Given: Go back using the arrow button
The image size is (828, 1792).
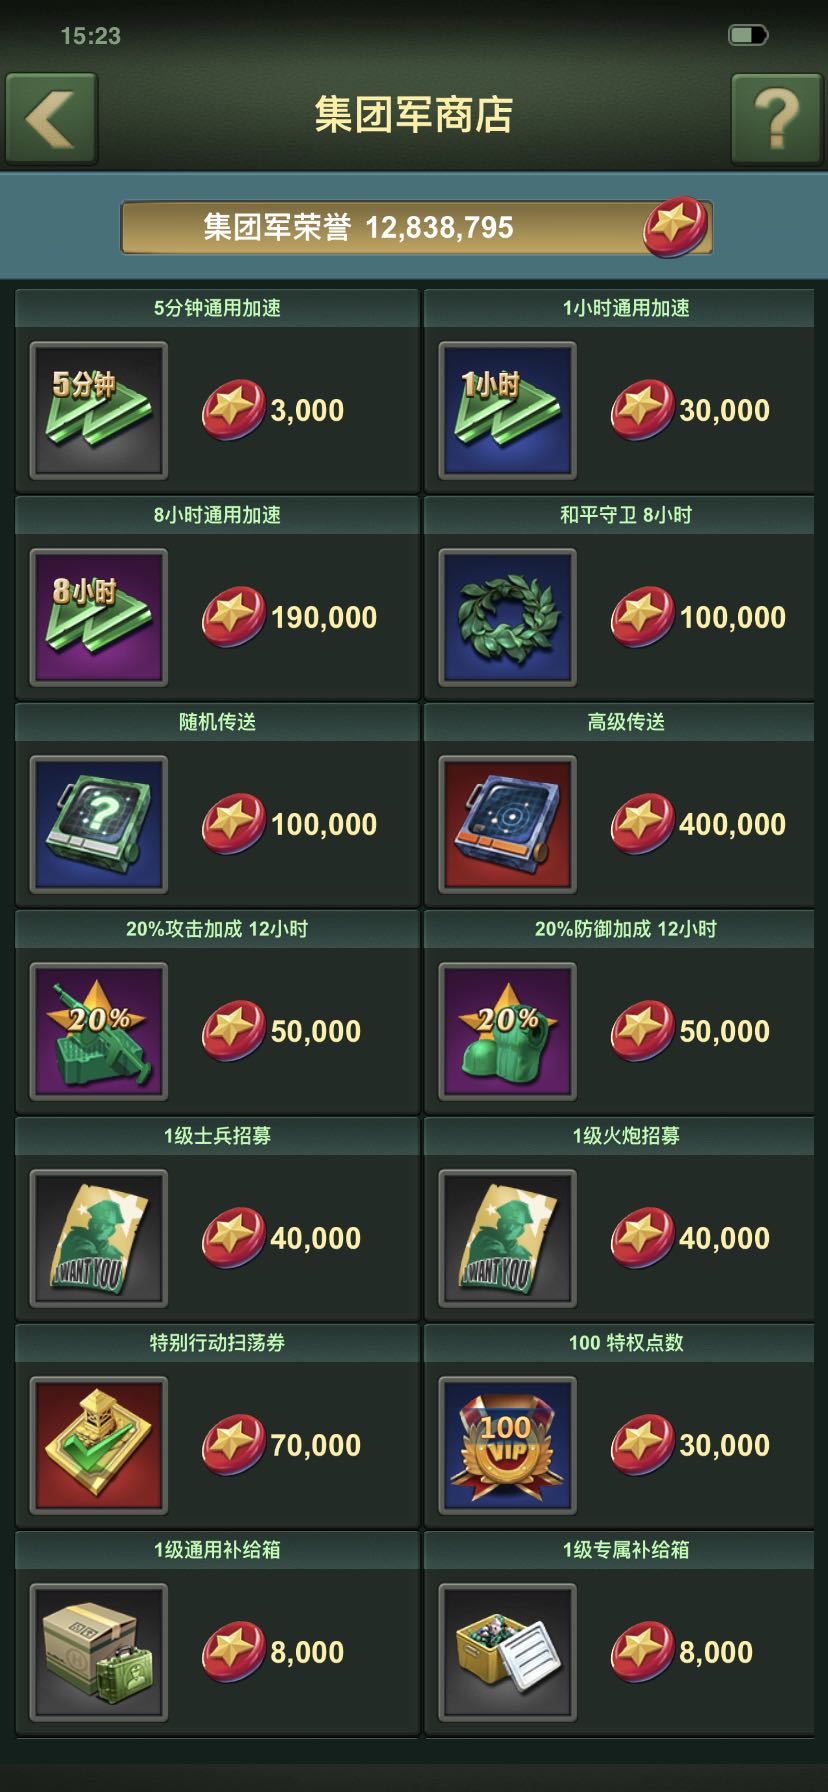Looking at the screenshot, I should coord(51,118).
